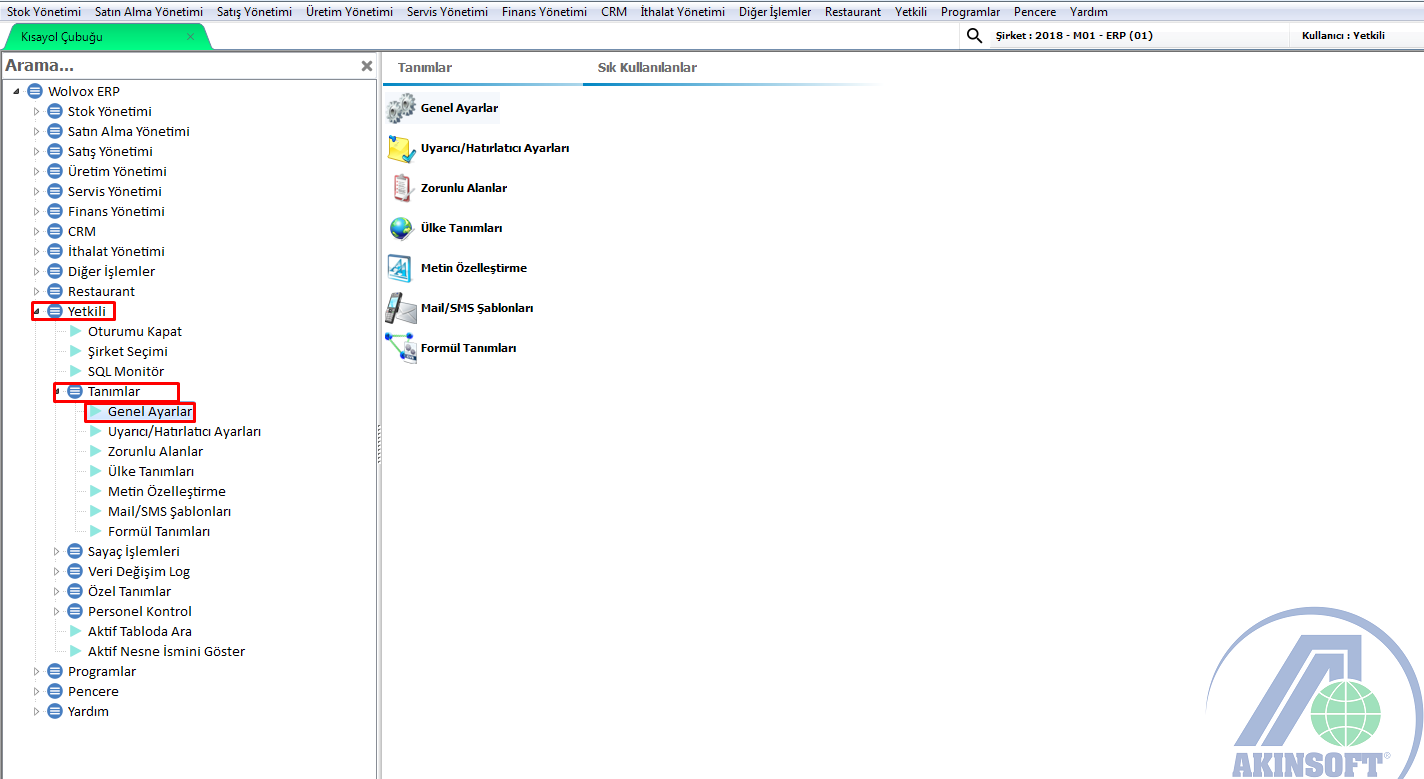Click the Programlar tree node icon

pos(55,671)
